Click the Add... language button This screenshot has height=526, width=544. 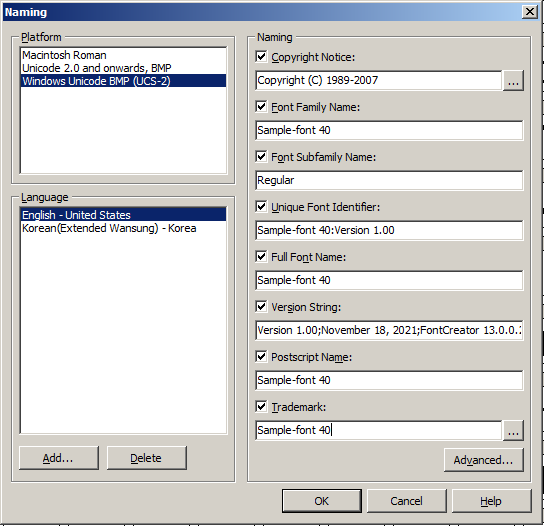59,458
